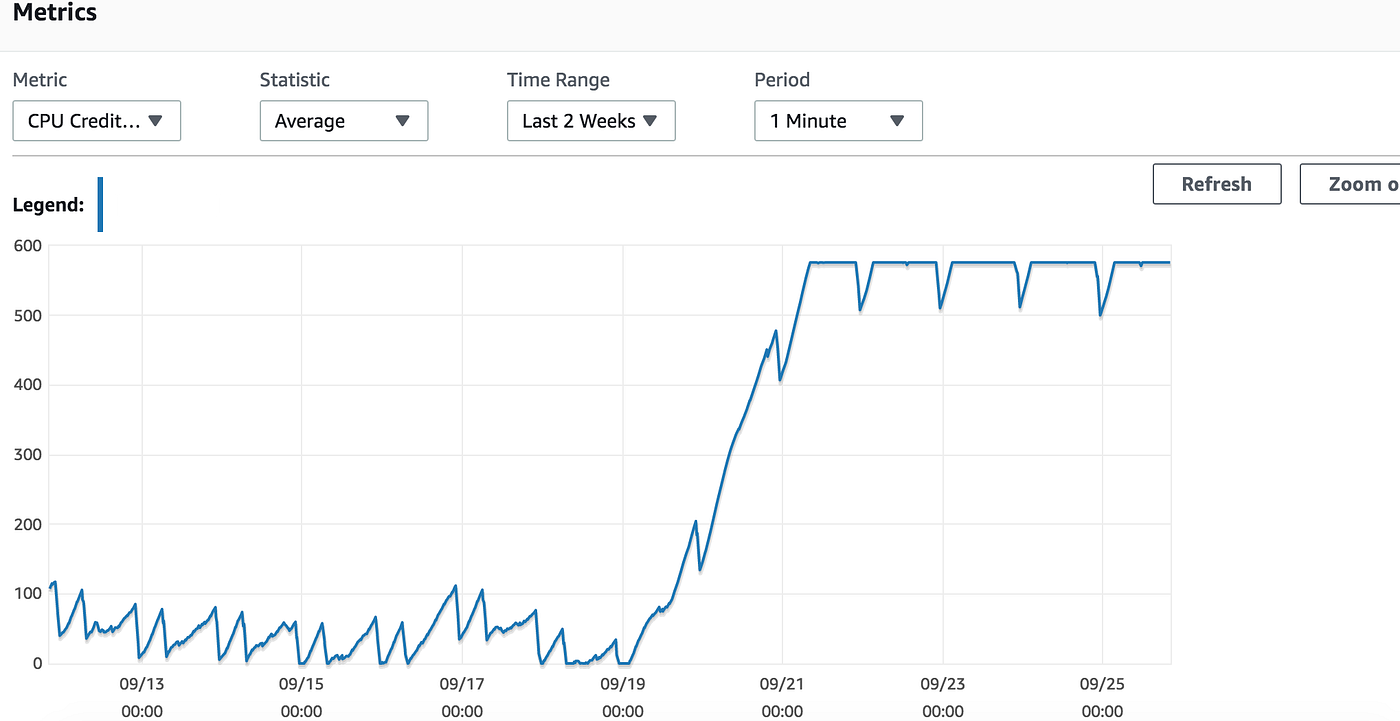Click the Statistic dropdown's disclosure arrow
The image size is (1400, 721).
click(404, 120)
